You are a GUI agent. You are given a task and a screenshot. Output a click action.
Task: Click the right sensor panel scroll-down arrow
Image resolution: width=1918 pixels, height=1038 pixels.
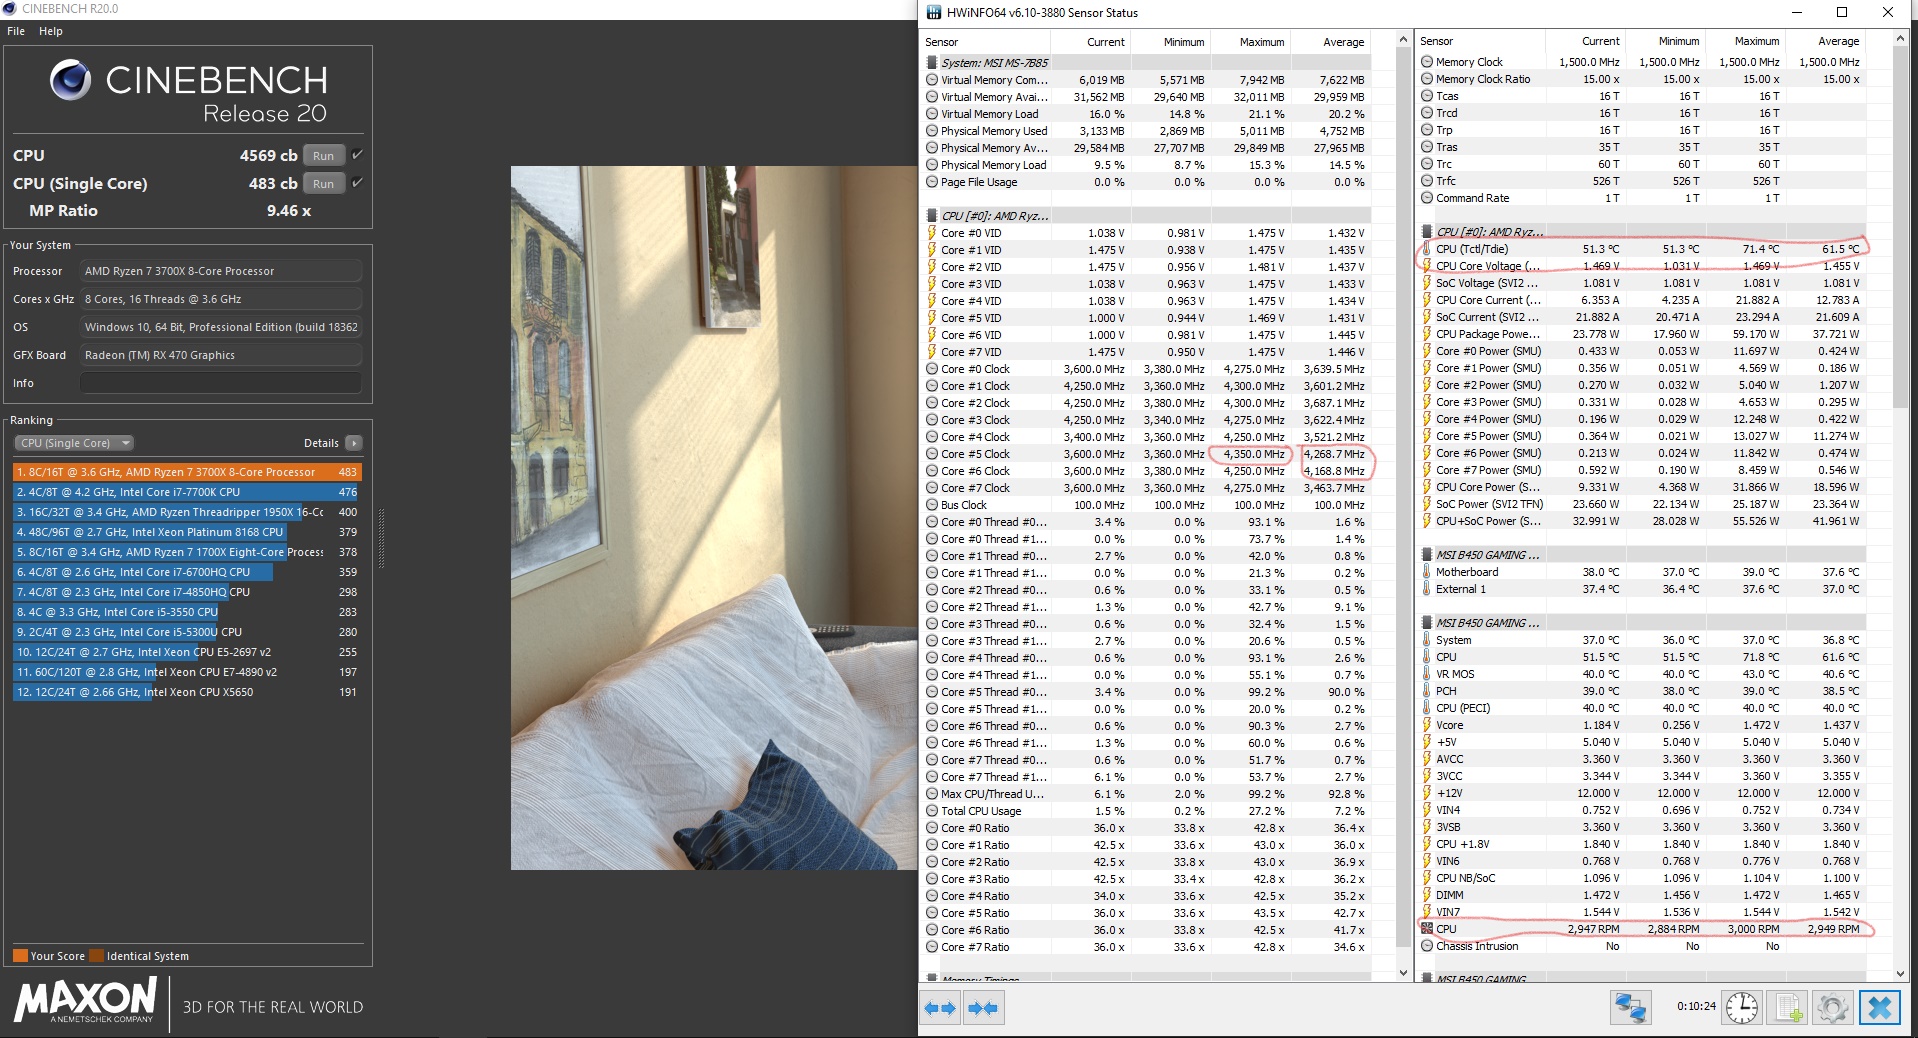click(x=1900, y=973)
